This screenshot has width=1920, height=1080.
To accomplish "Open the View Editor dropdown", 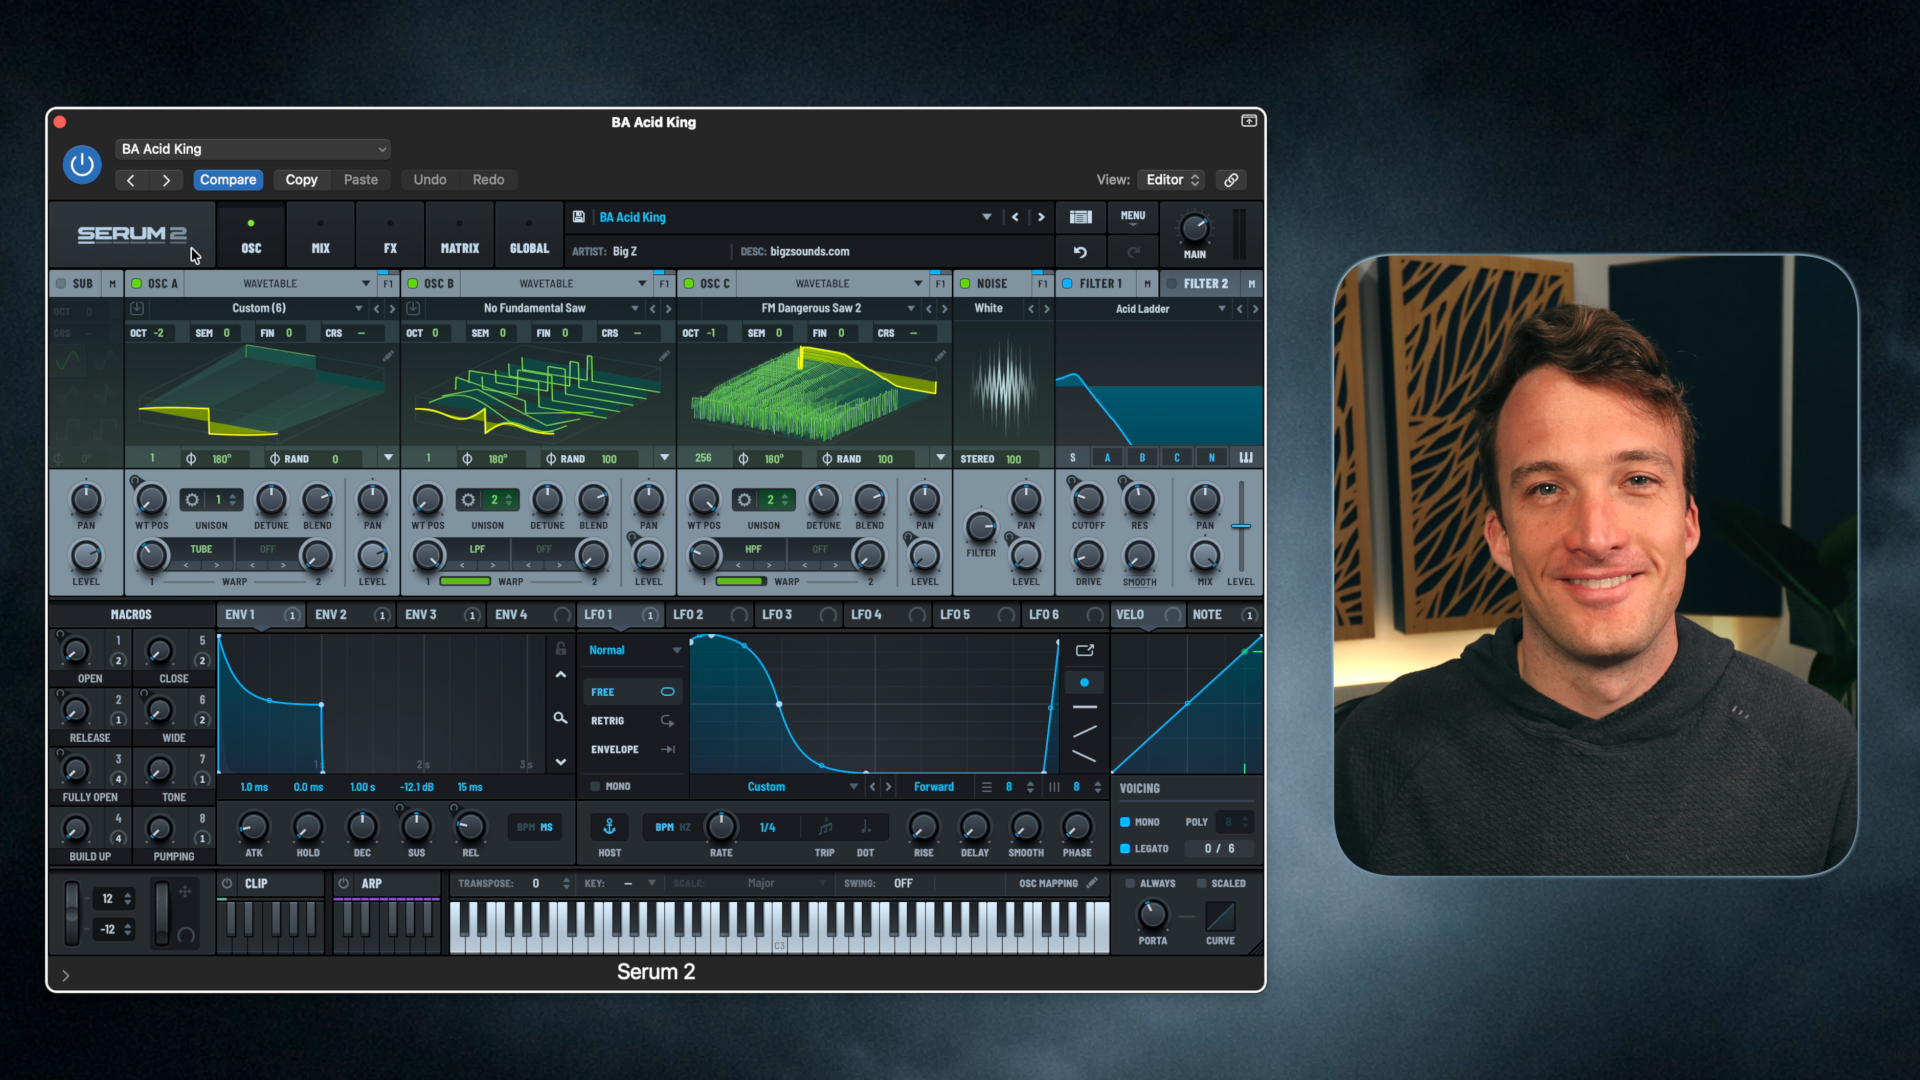I will click(1172, 180).
